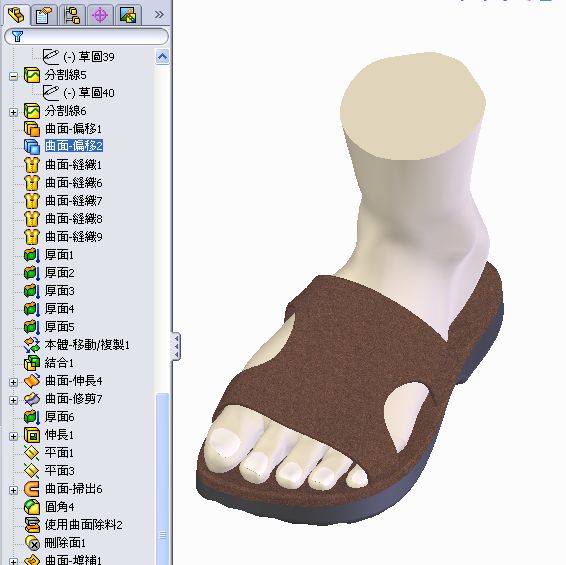
Task: Expand the 曲面-掃出6 node
Action: tap(13, 490)
